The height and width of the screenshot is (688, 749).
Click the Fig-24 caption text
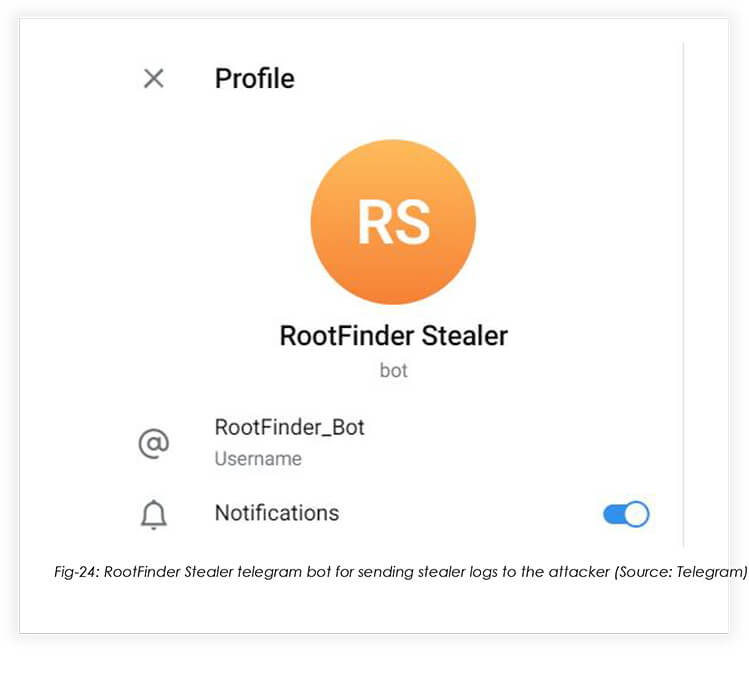(x=400, y=572)
